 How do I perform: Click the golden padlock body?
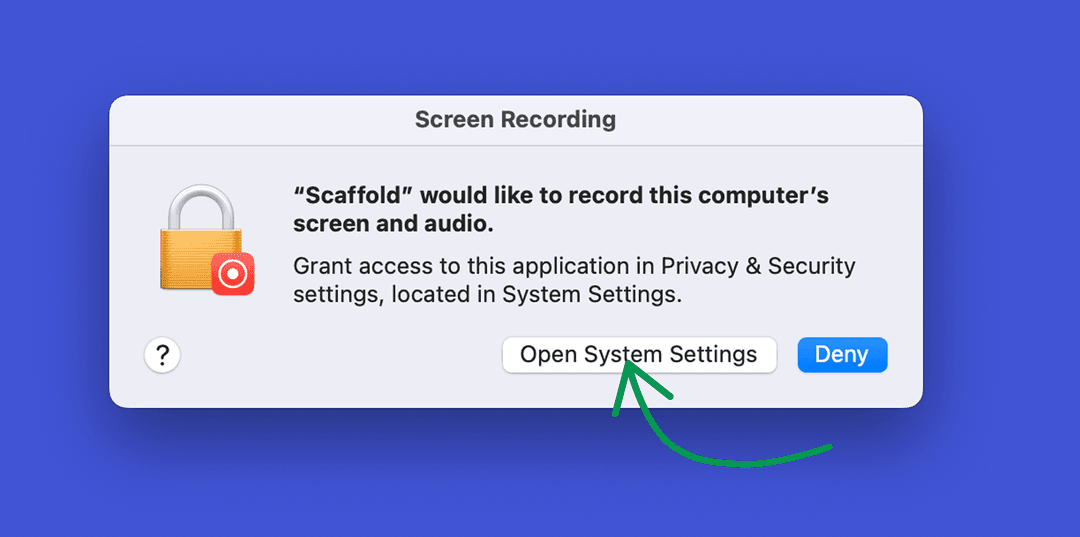(190, 255)
